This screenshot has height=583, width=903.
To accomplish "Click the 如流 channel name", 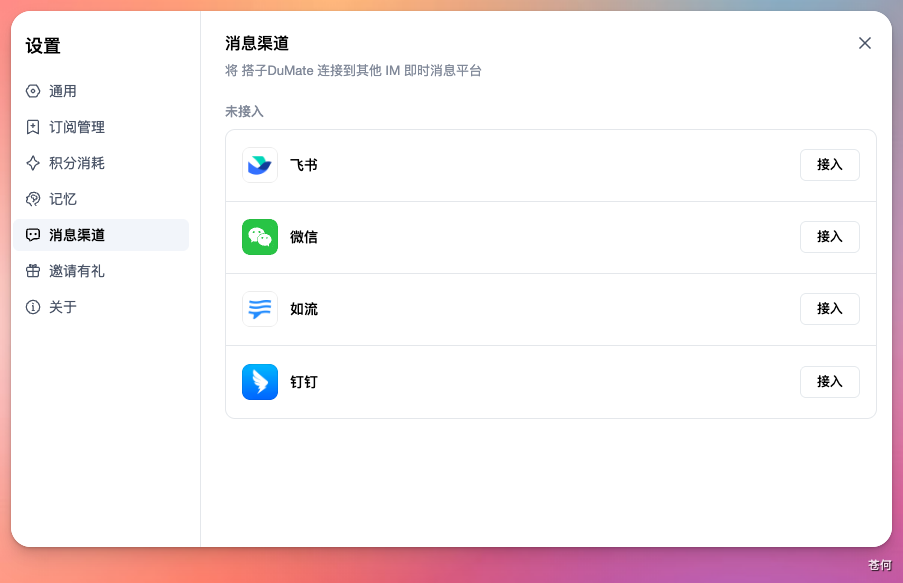I will click(x=303, y=309).
